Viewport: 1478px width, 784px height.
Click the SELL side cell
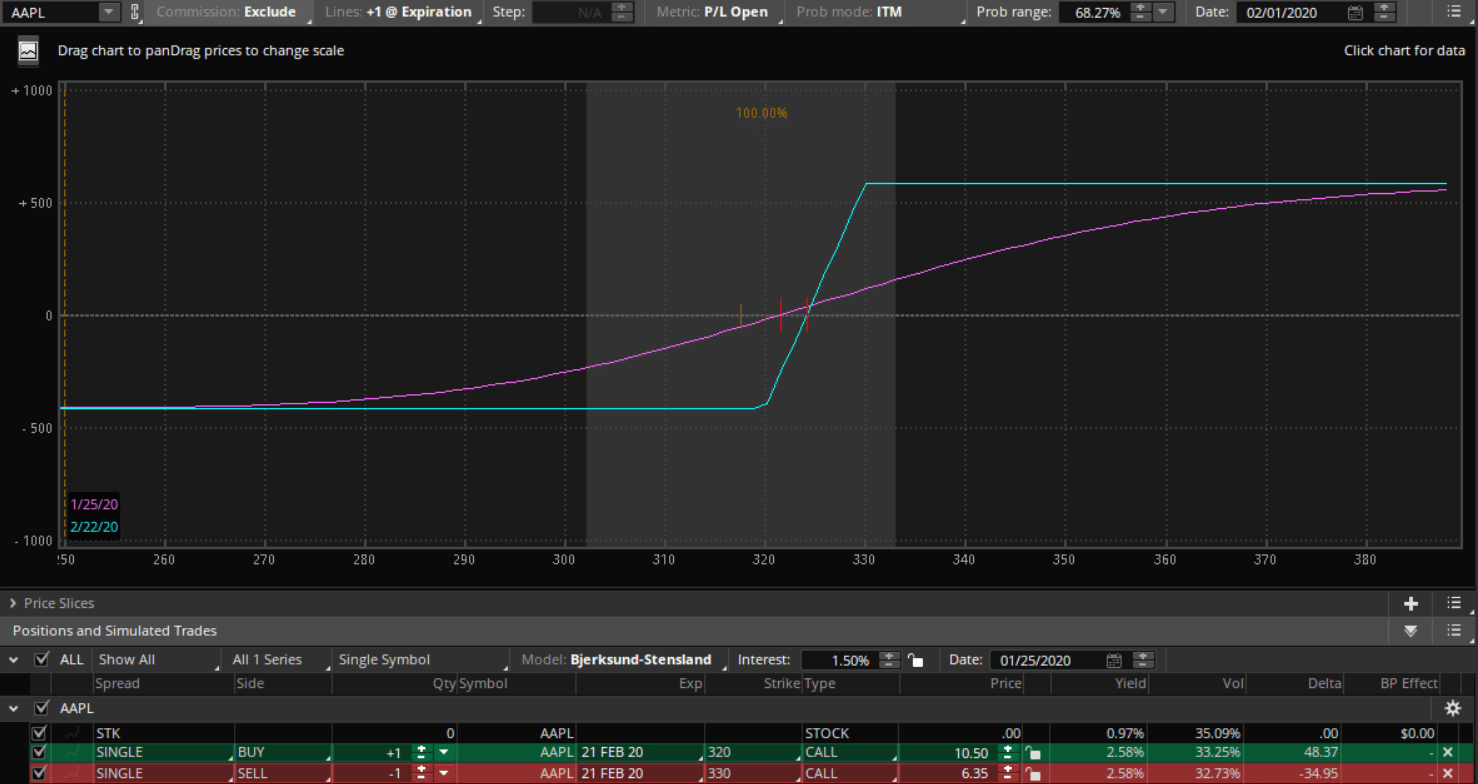[x=282, y=774]
